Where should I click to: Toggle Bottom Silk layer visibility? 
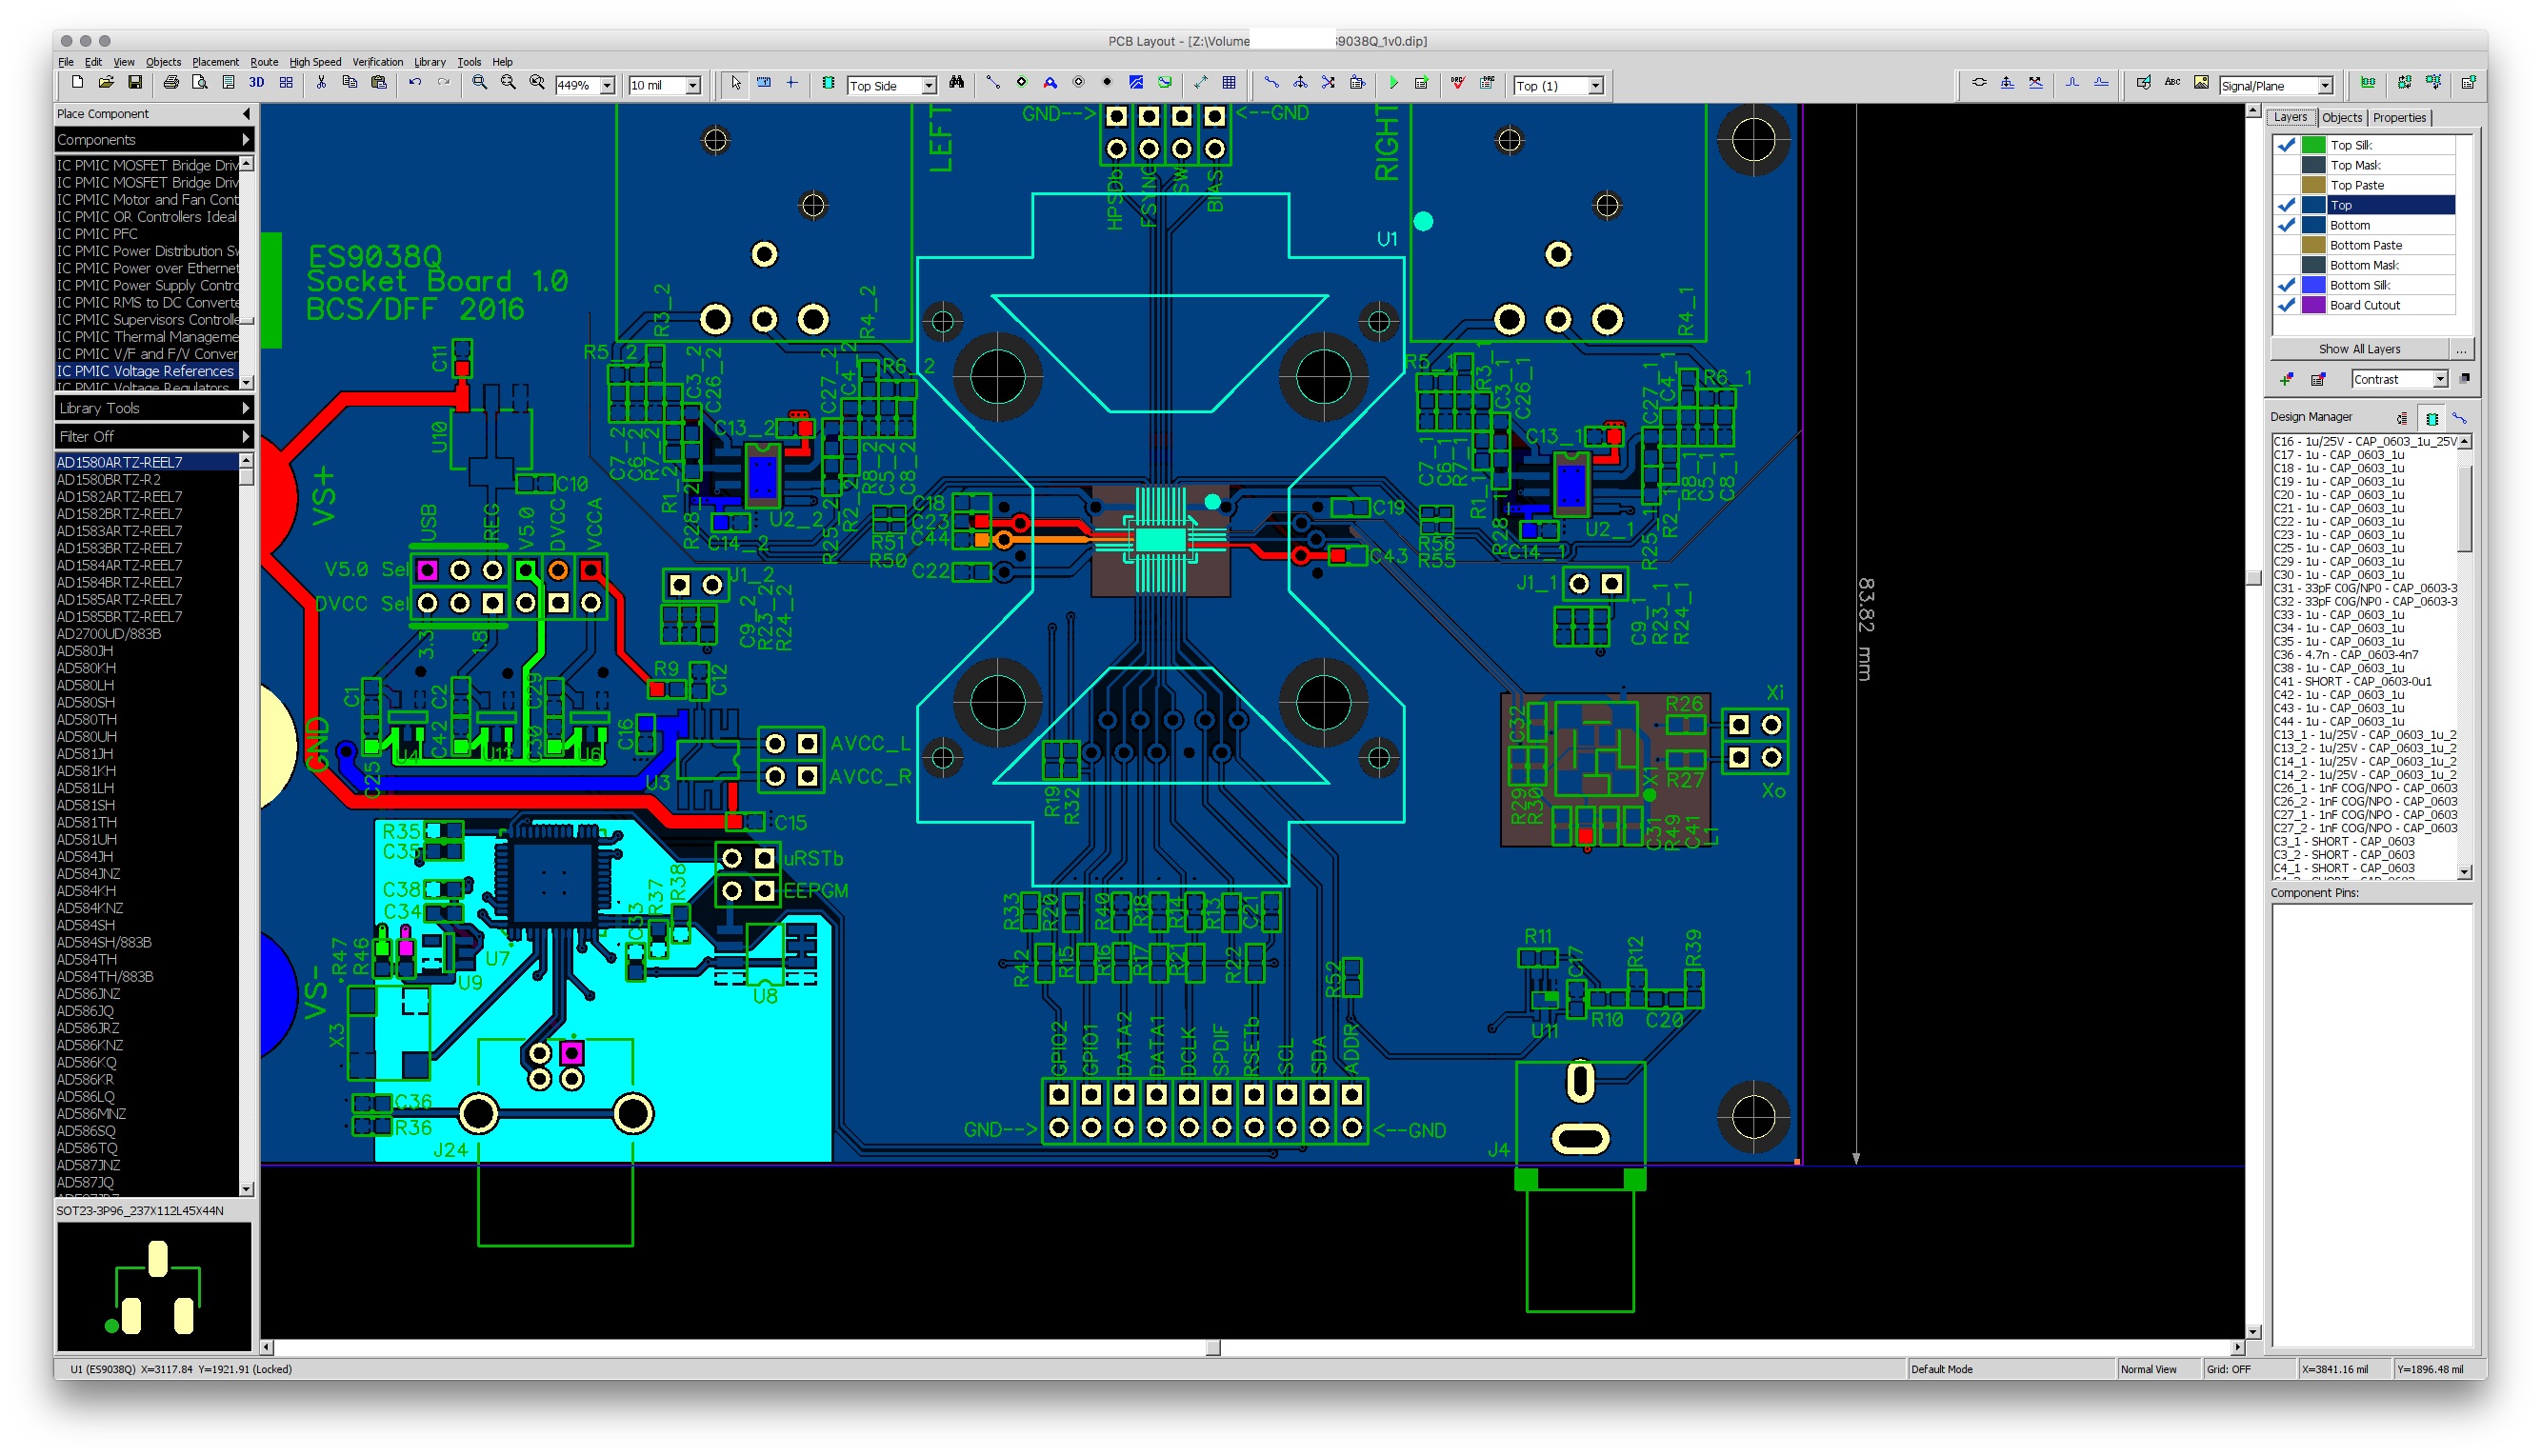pos(2286,285)
